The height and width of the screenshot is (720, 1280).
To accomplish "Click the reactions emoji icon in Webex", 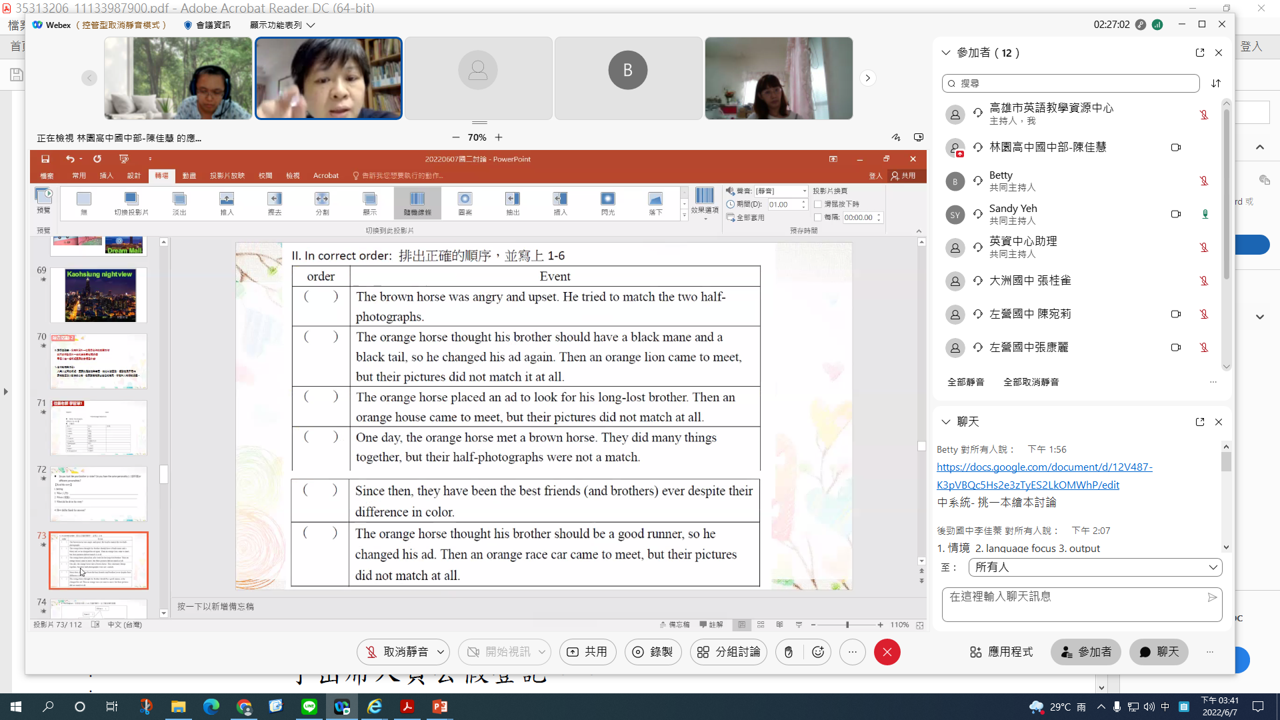I will [x=818, y=652].
